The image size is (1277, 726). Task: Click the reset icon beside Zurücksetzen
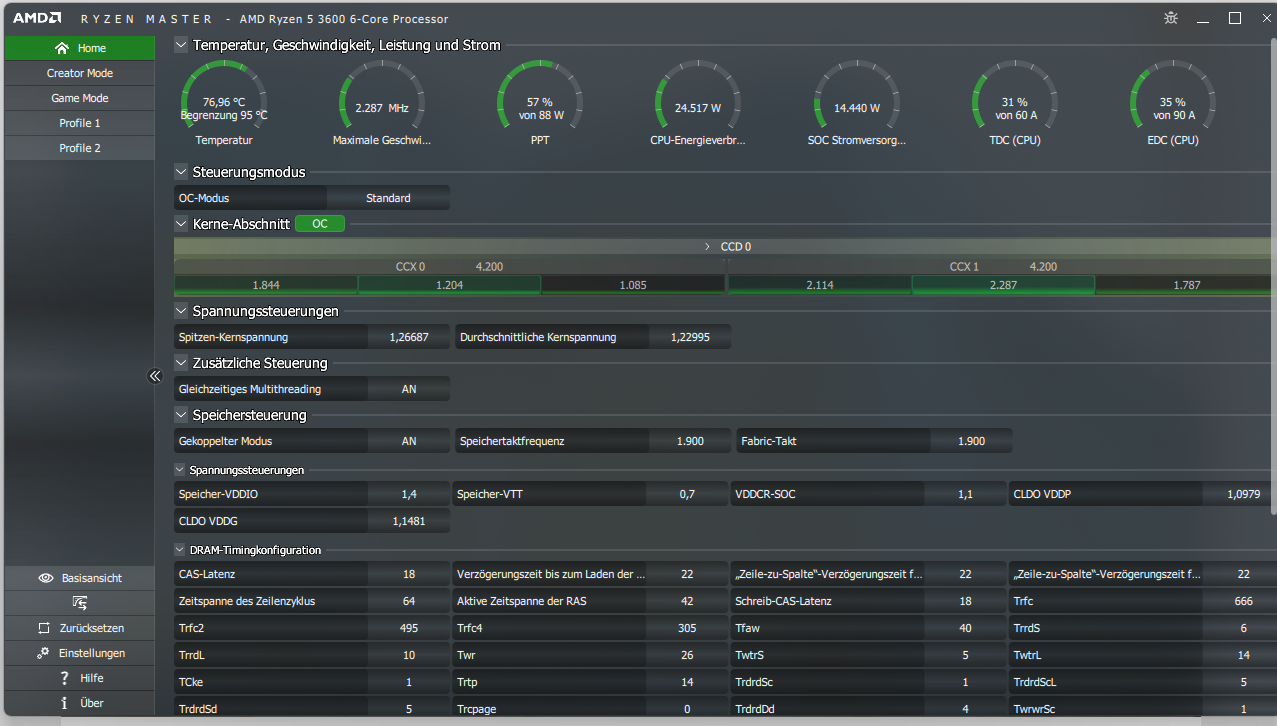[43, 628]
